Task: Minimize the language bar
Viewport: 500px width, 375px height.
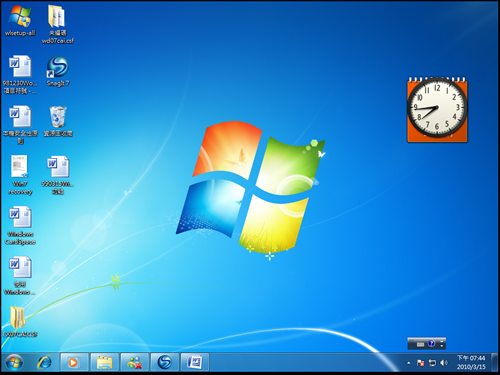Action: (x=442, y=341)
